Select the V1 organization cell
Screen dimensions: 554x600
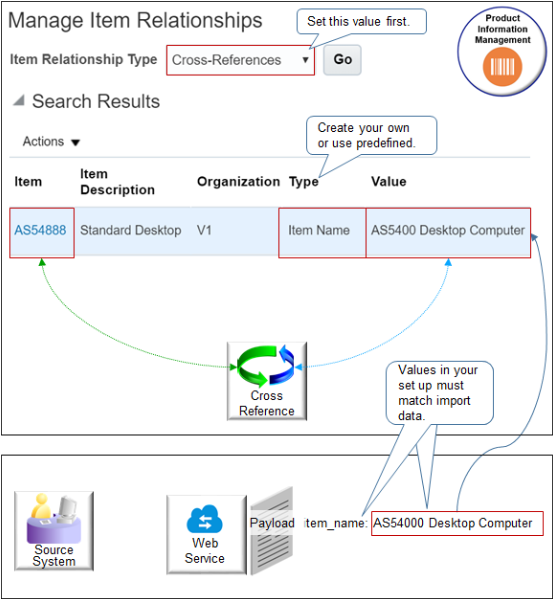point(204,230)
